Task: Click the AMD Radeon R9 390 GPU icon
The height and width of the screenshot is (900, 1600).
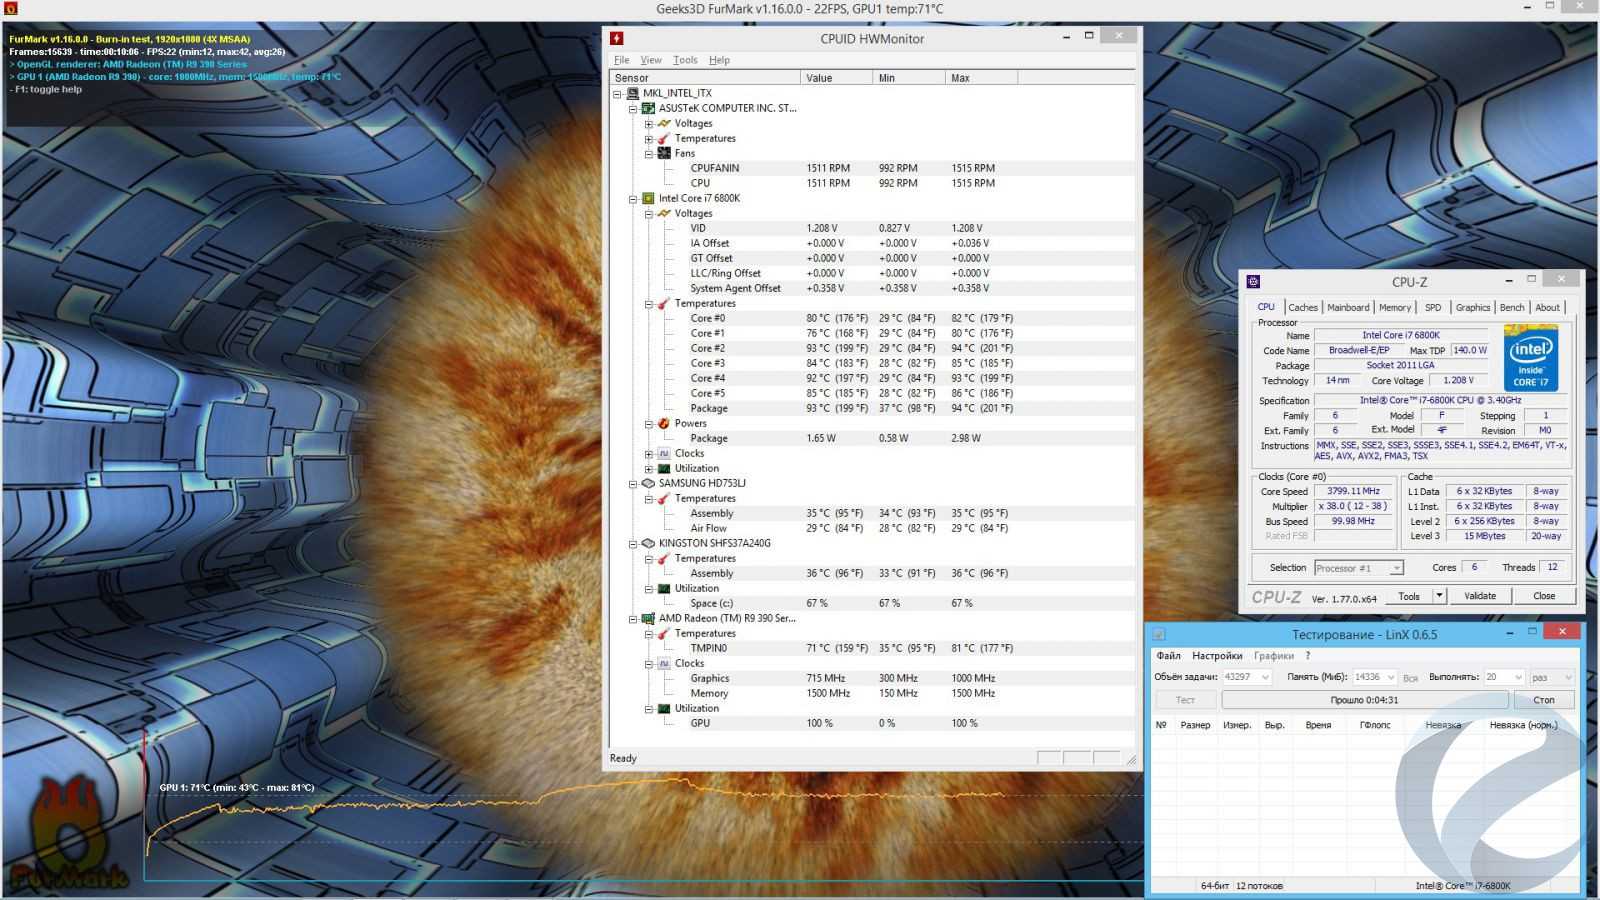Action: click(648, 618)
